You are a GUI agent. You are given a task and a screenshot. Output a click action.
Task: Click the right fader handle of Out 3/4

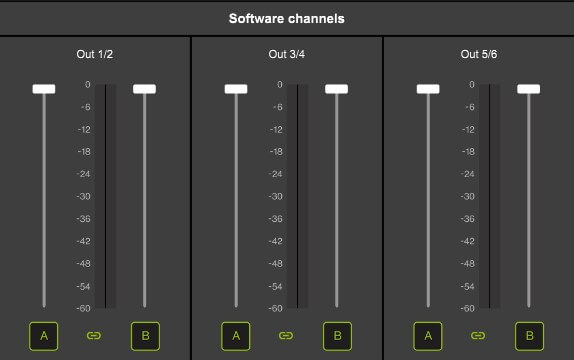pyautogui.click(x=336, y=89)
